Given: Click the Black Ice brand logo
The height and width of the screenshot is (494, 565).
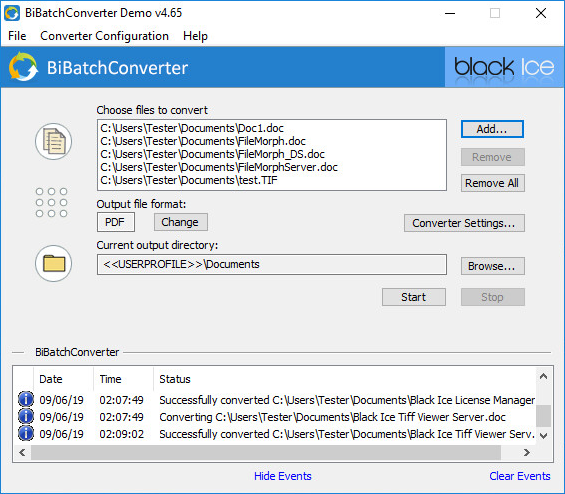Looking at the screenshot, I should 504,67.
